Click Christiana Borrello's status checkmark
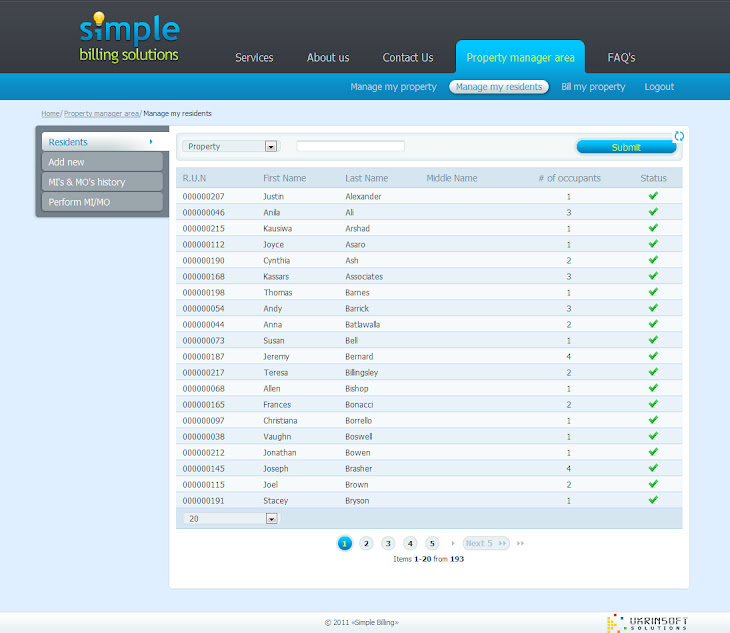Screen dimensions: 730x633 pos(653,420)
